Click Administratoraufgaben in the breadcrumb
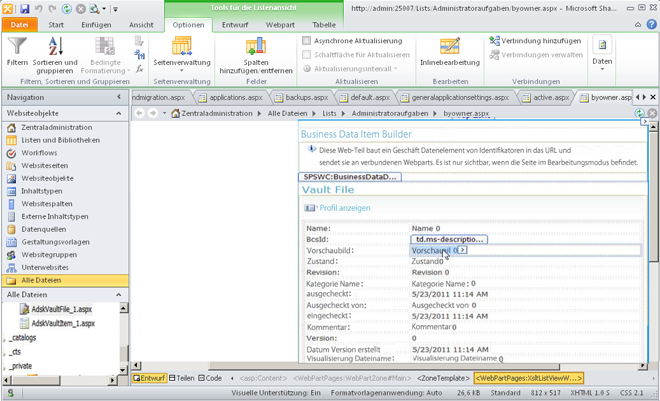 pos(390,113)
